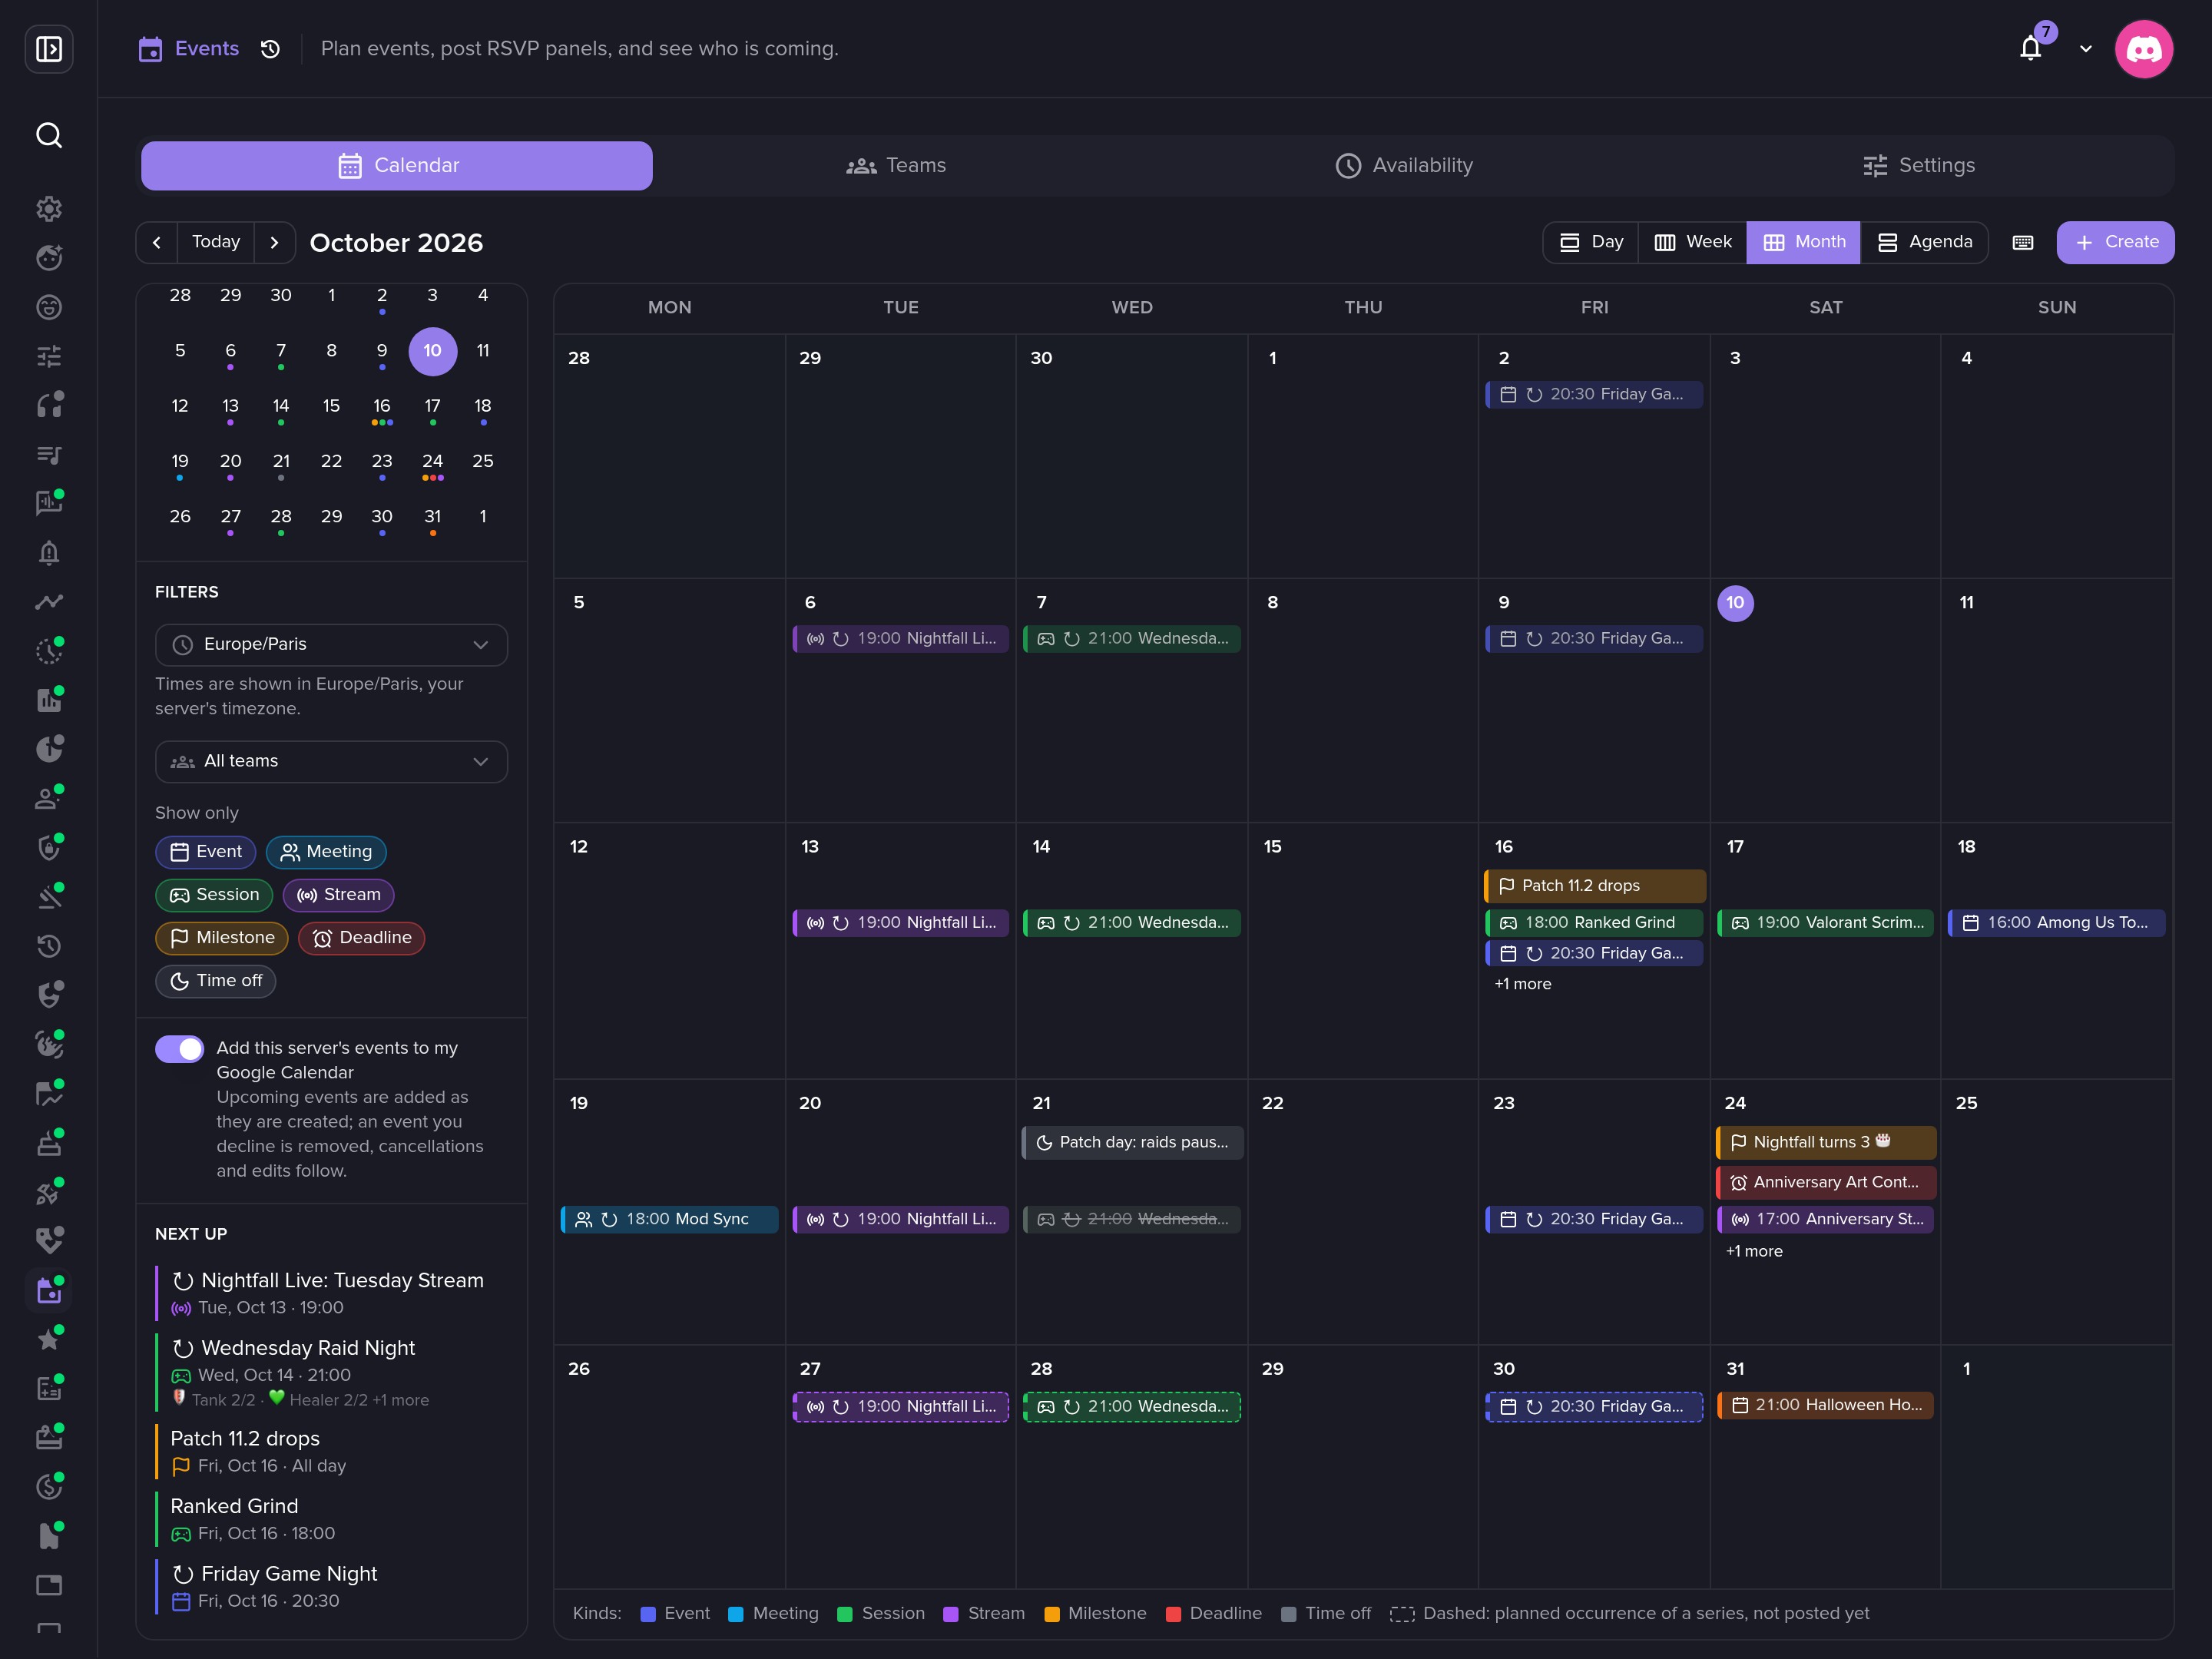Toggle the Deadline filter chip
The height and width of the screenshot is (1659, 2212).
click(362, 937)
